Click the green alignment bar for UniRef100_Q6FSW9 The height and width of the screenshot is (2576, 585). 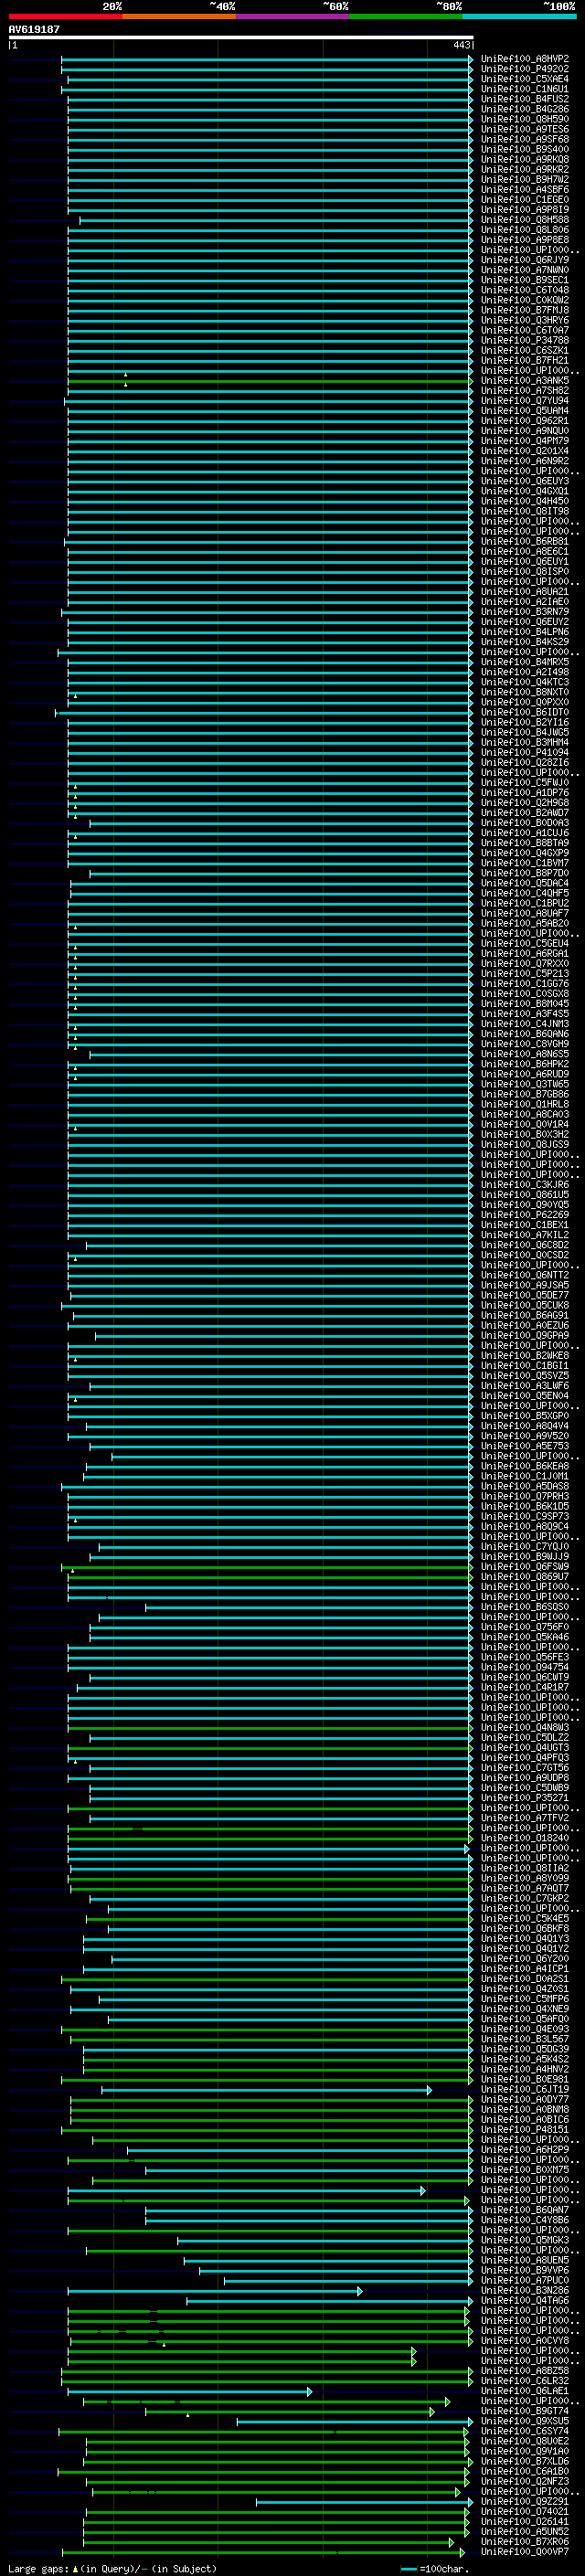(266, 1567)
